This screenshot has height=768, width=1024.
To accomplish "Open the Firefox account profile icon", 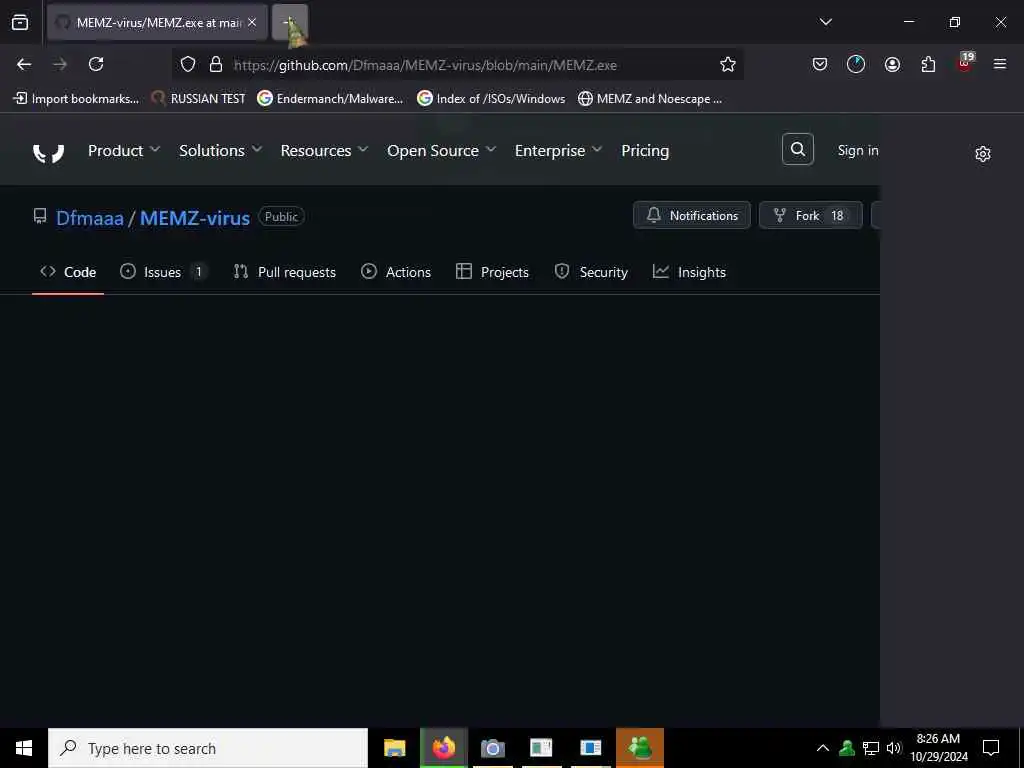I will (x=892, y=64).
